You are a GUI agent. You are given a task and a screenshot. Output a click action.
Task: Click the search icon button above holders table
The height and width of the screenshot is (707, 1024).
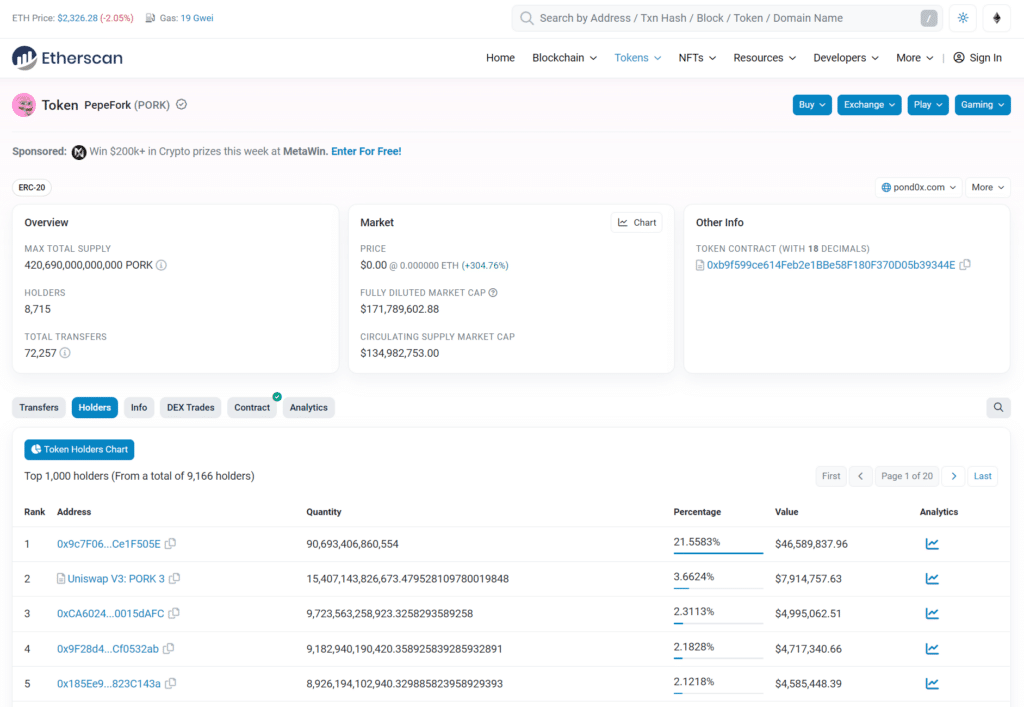pos(998,407)
